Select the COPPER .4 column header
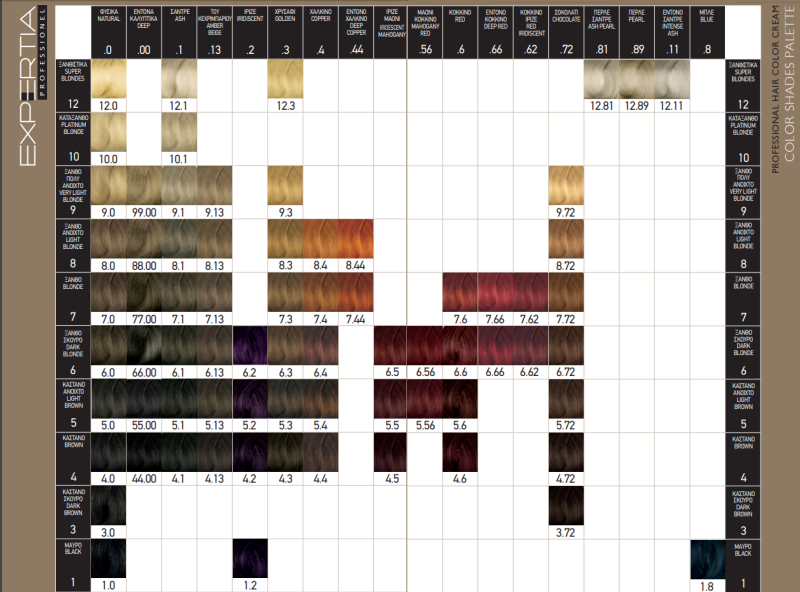 pyautogui.click(x=320, y=32)
